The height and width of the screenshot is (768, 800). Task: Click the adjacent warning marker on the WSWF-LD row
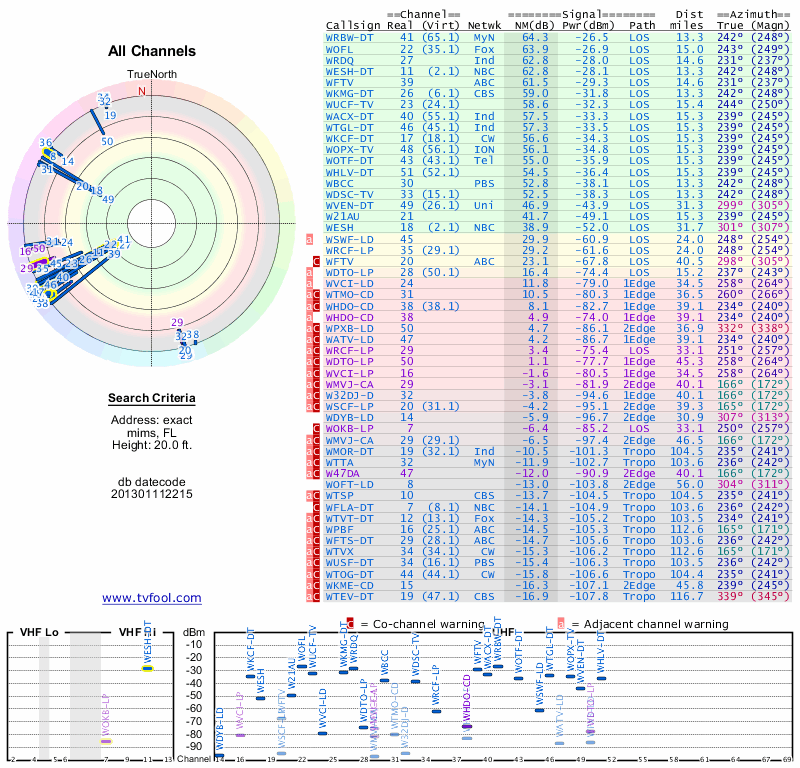(309, 239)
